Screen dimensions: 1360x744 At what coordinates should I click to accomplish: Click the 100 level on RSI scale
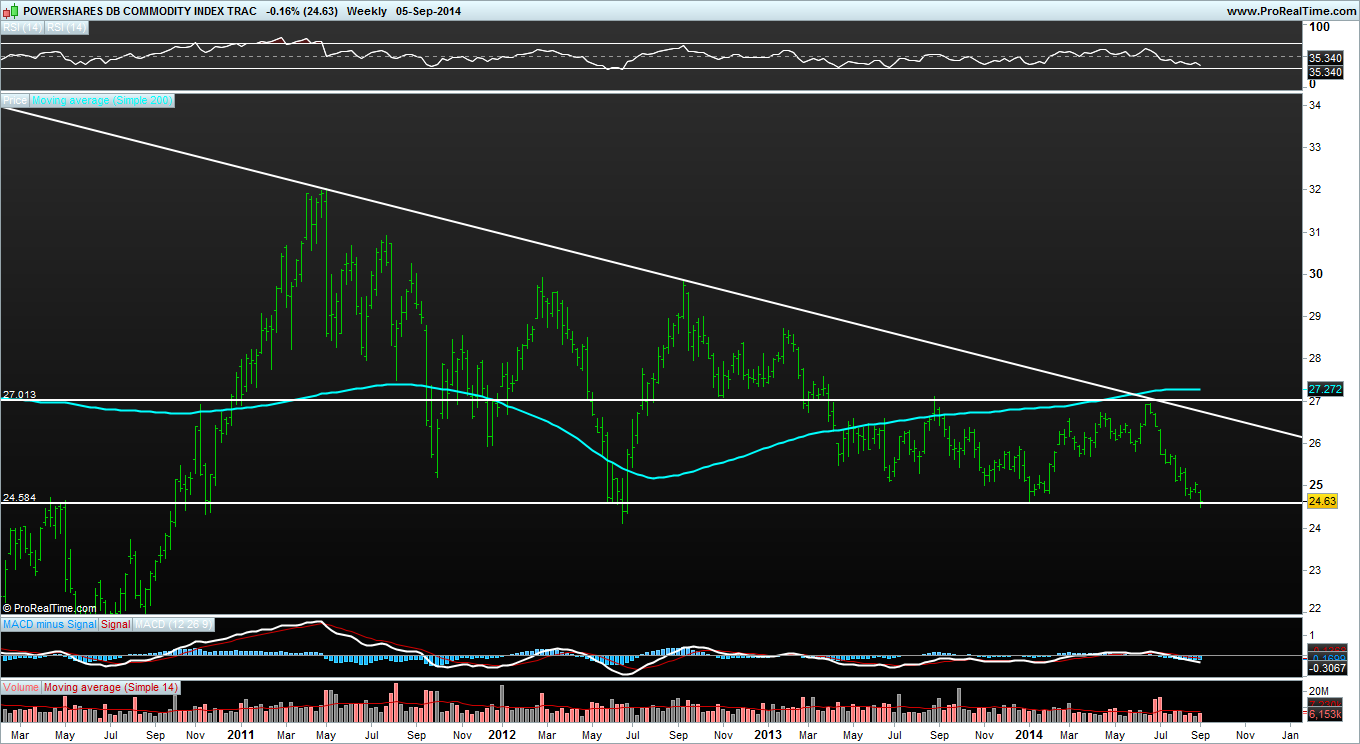[x=1319, y=27]
